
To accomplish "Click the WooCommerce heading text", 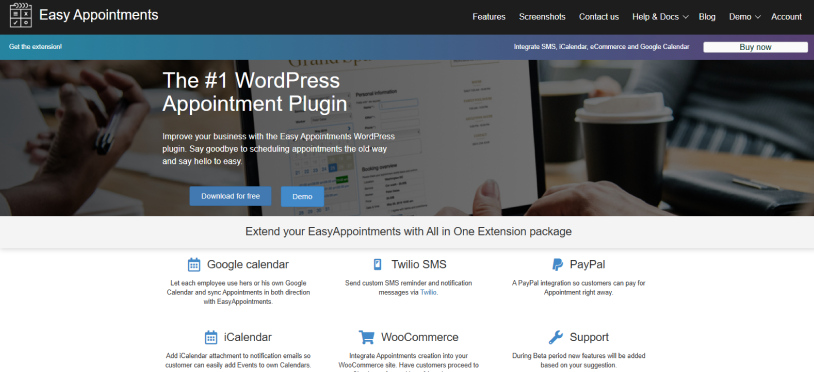I will [419, 337].
